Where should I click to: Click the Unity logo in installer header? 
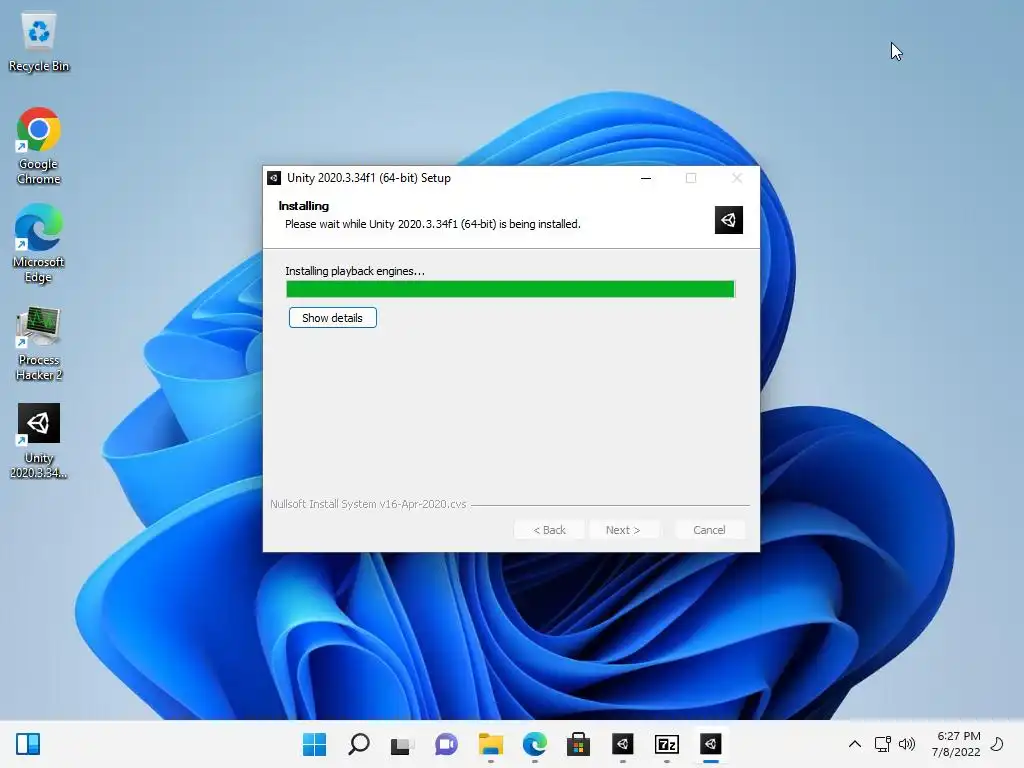pos(728,220)
